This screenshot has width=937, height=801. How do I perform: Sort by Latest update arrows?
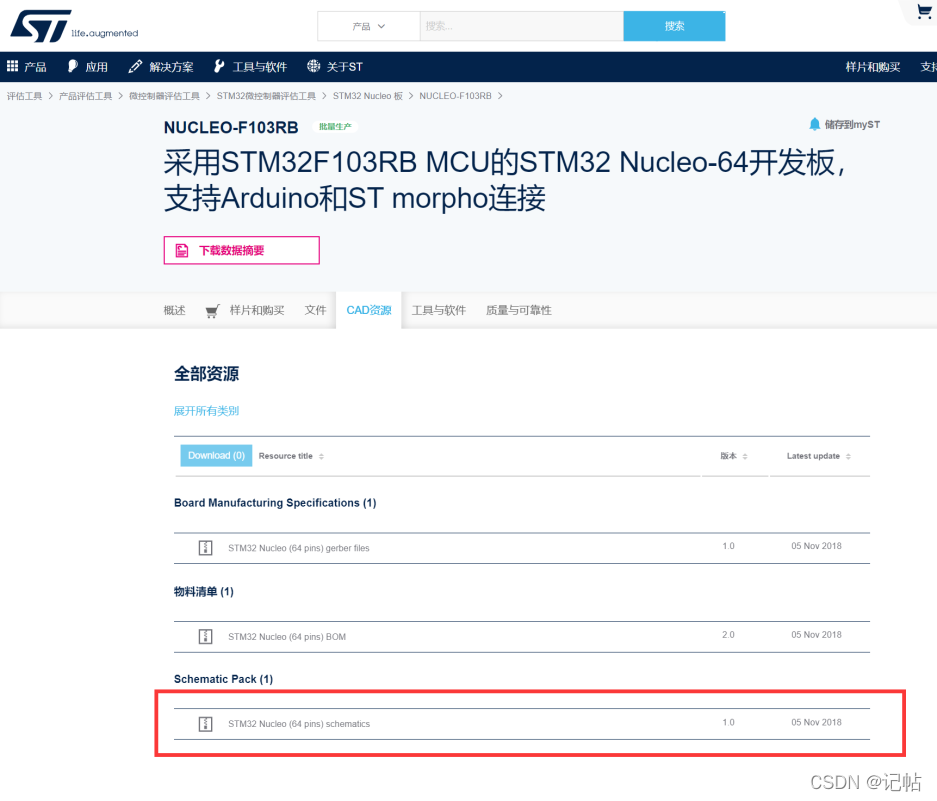click(848, 456)
